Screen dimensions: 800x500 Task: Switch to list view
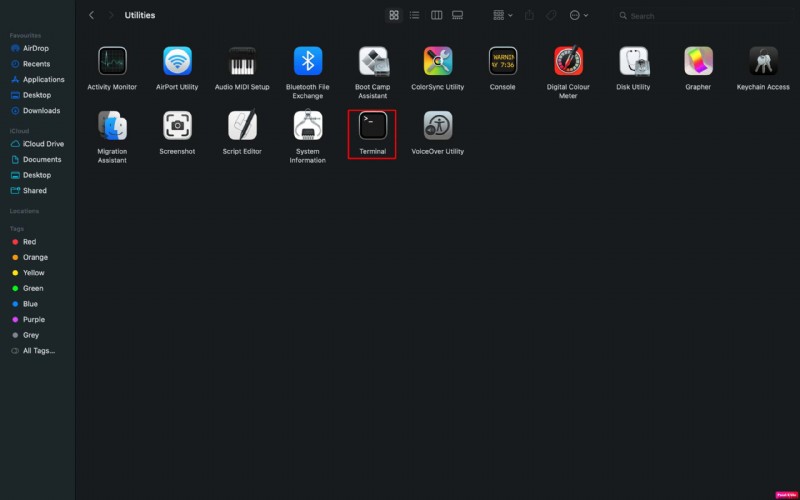coord(415,15)
